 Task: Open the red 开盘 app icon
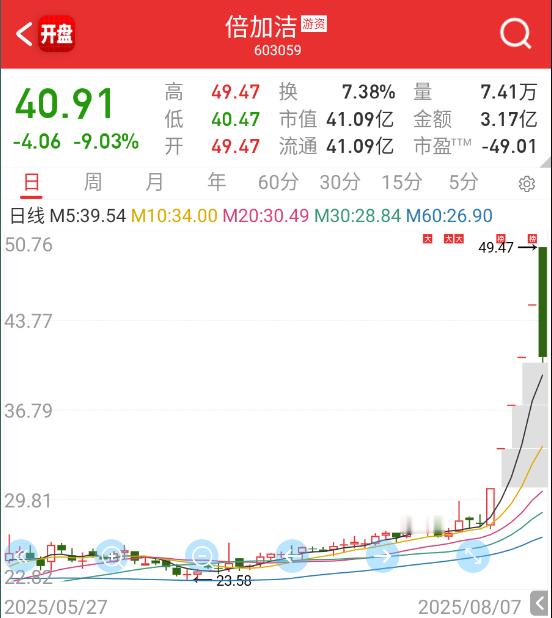(x=56, y=34)
